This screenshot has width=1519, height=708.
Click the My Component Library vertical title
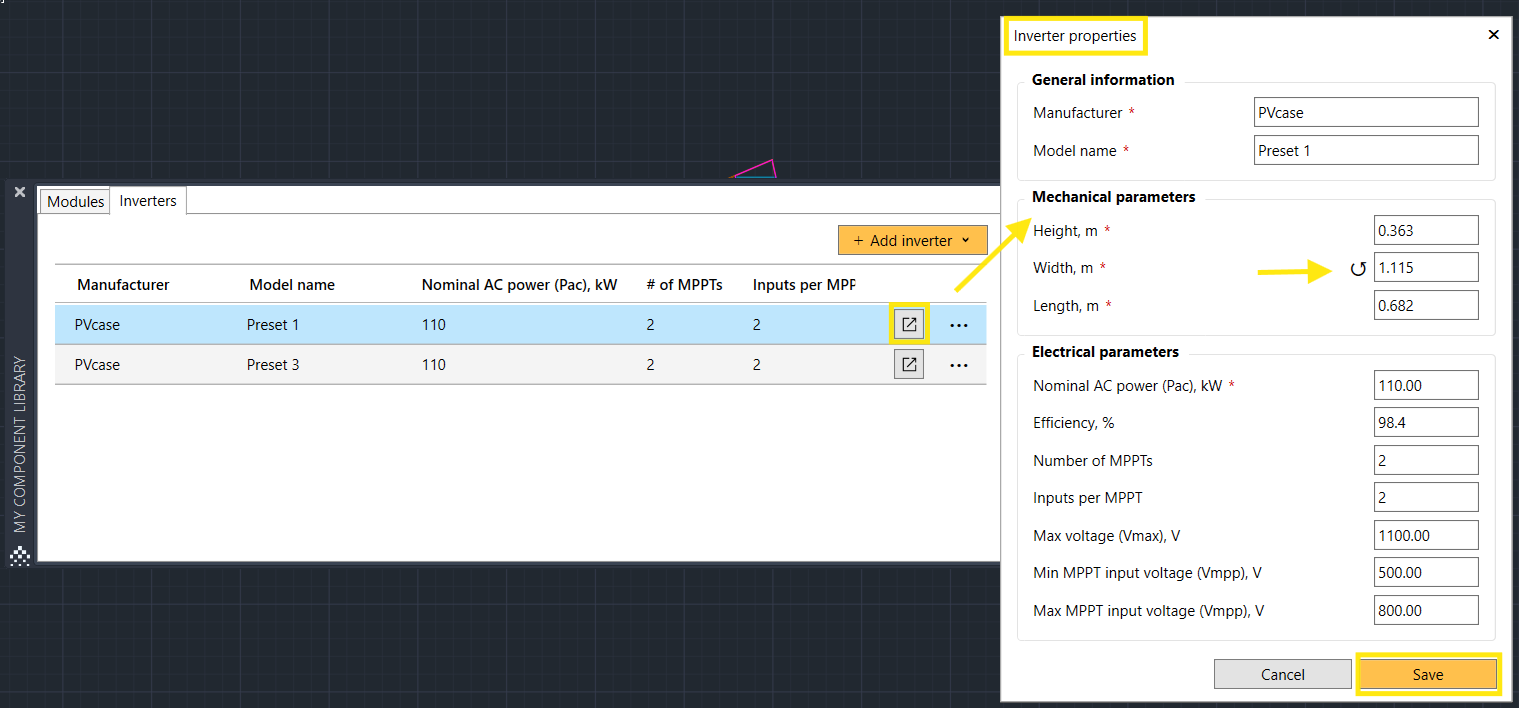(x=20, y=445)
